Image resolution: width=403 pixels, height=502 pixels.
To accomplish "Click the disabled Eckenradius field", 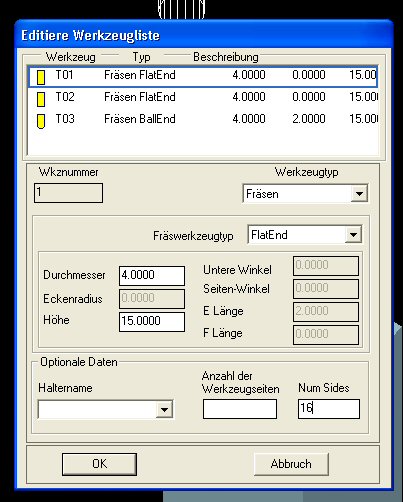I will 152,298.
